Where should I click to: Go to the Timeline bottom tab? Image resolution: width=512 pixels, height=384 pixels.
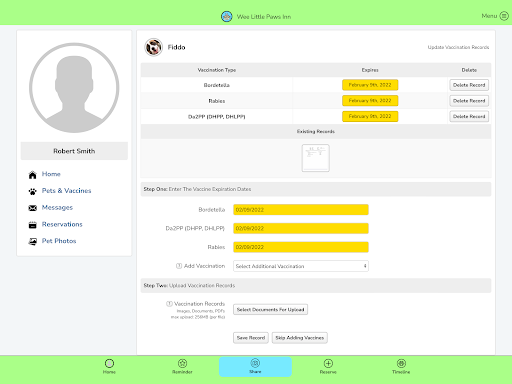click(401, 366)
